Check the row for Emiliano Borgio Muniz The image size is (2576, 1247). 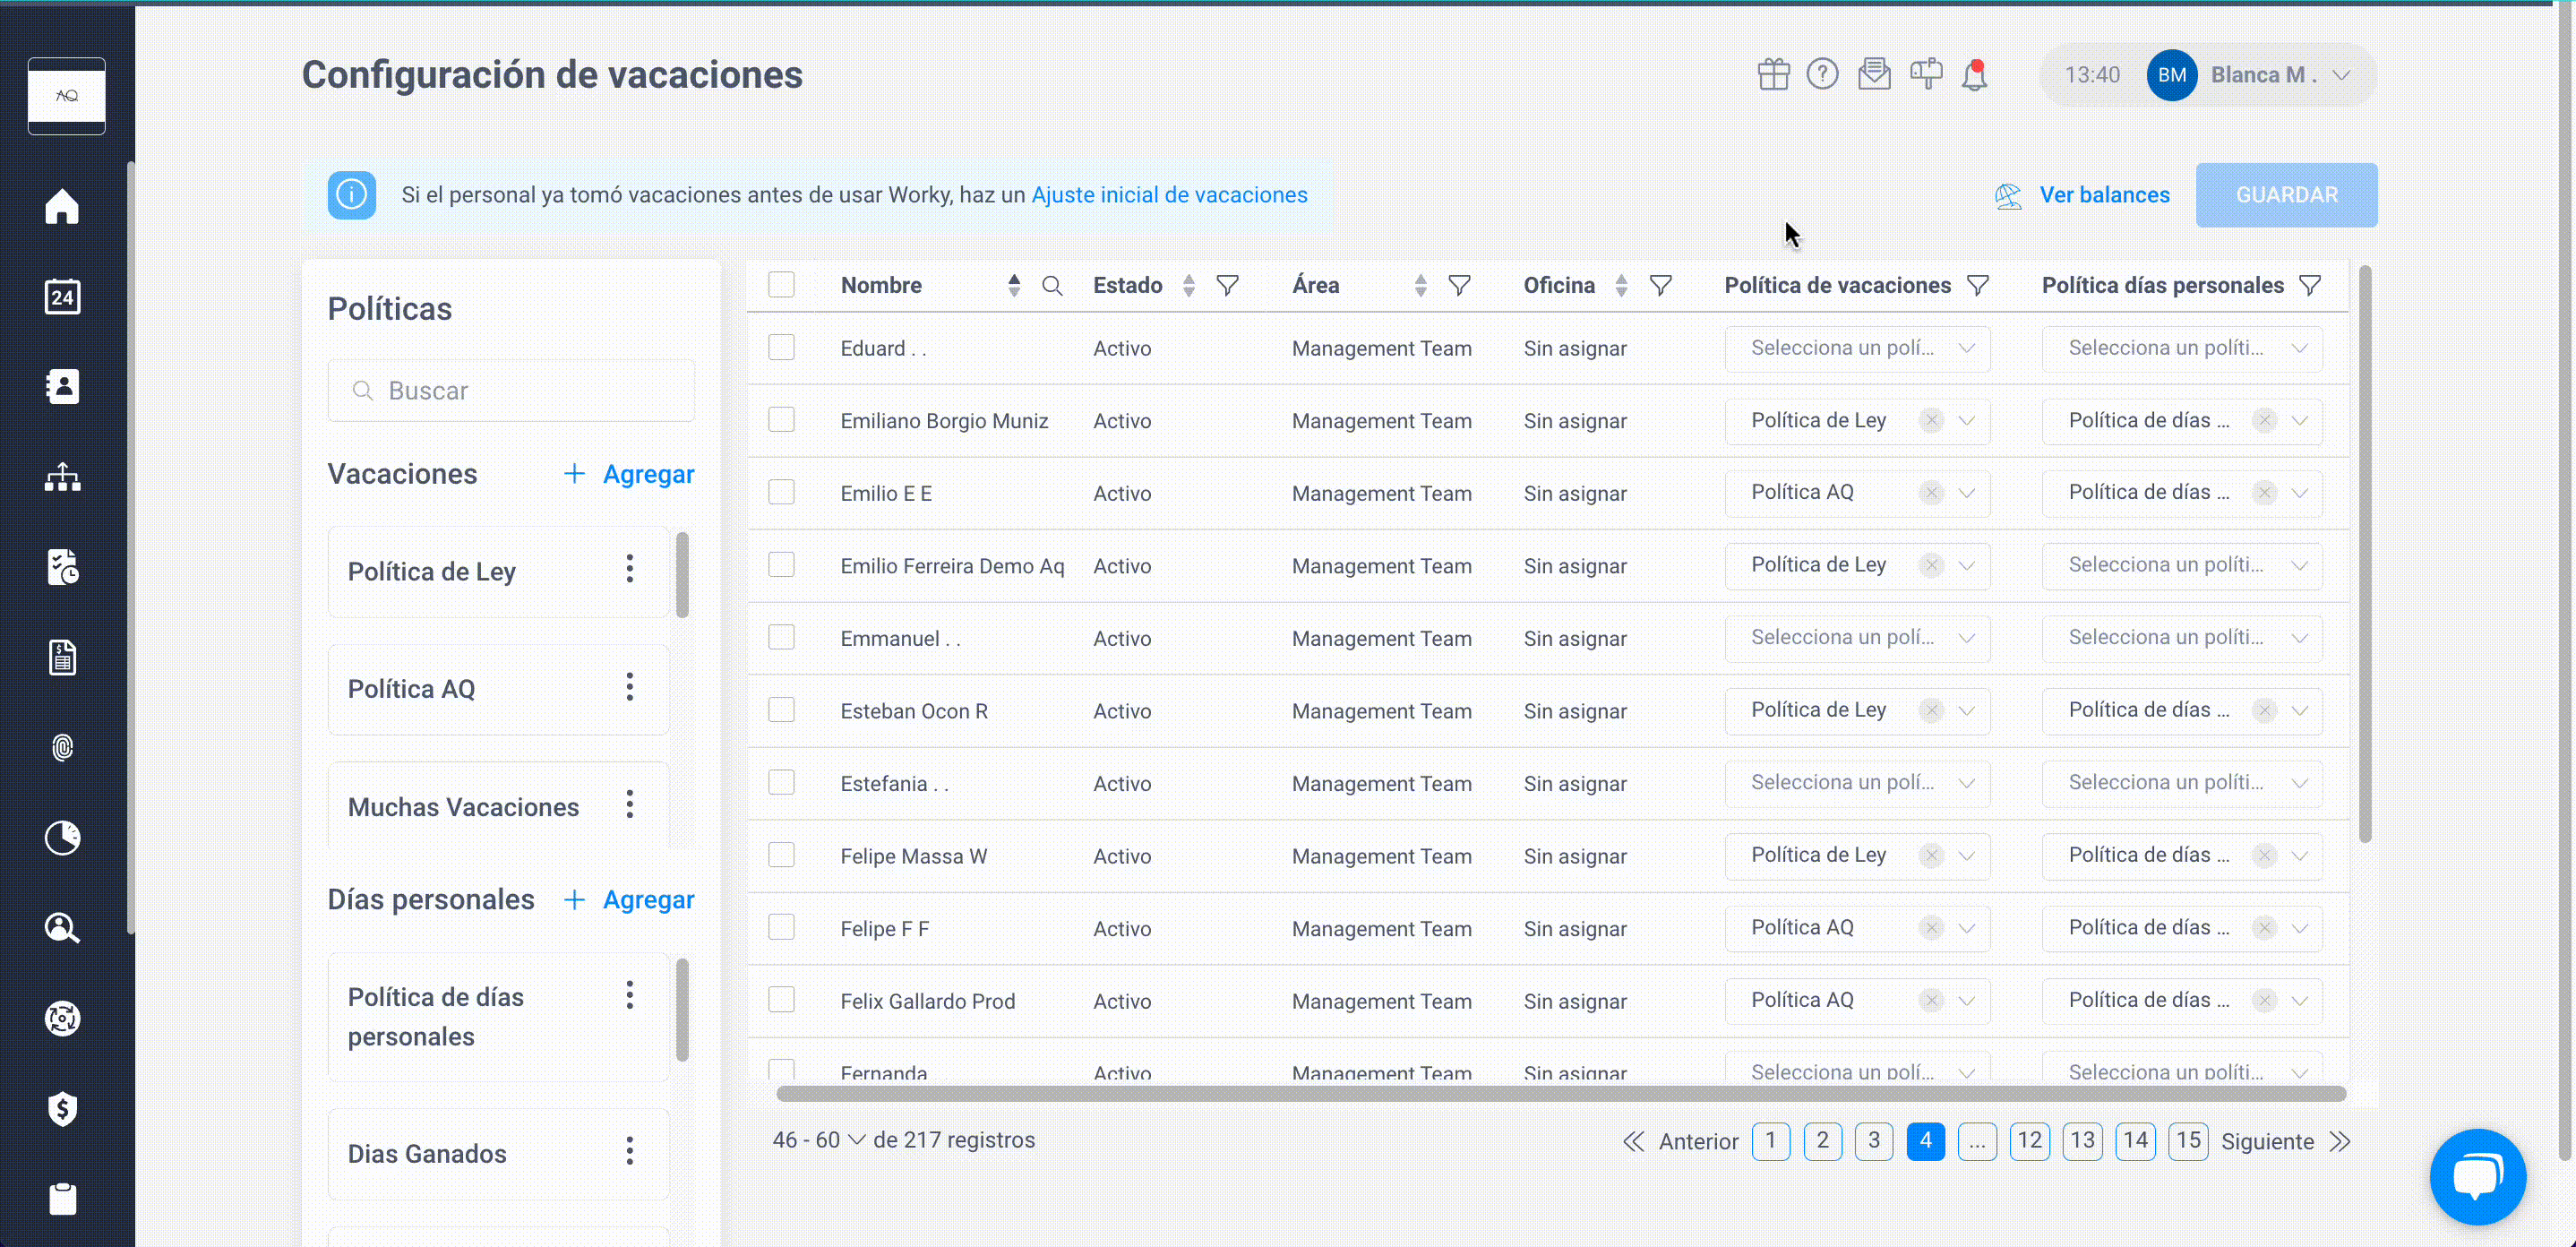click(781, 420)
